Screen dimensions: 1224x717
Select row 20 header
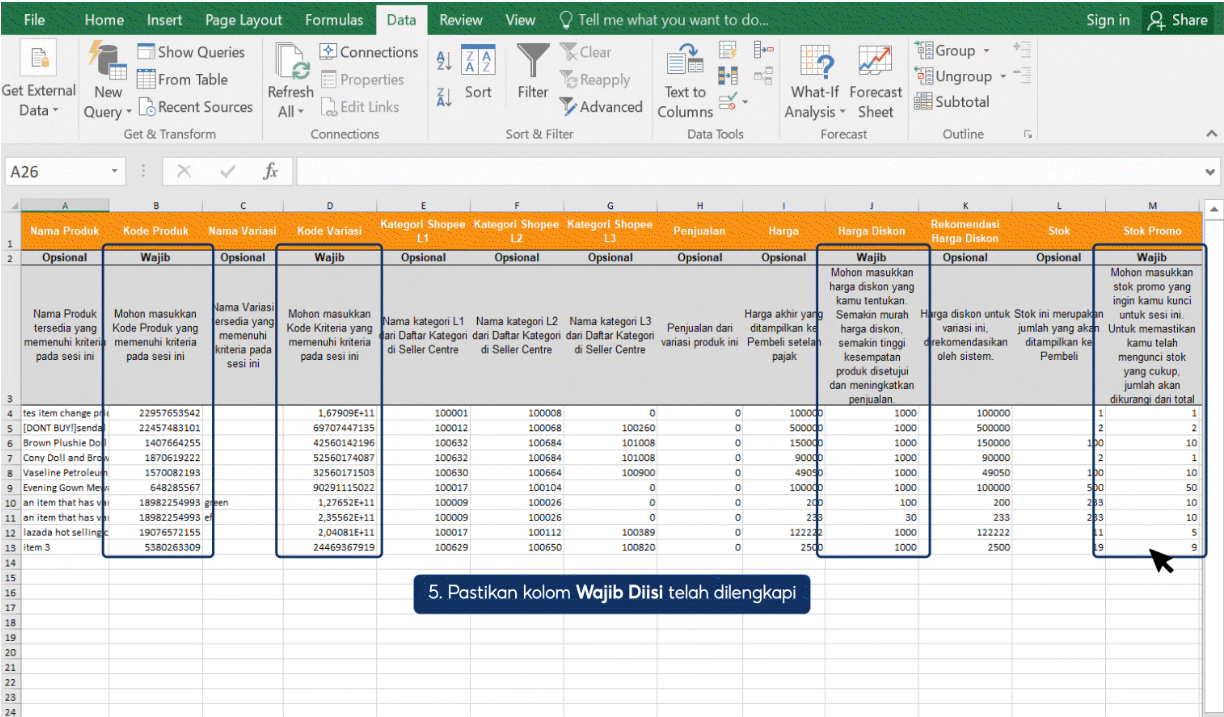coord(10,652)
